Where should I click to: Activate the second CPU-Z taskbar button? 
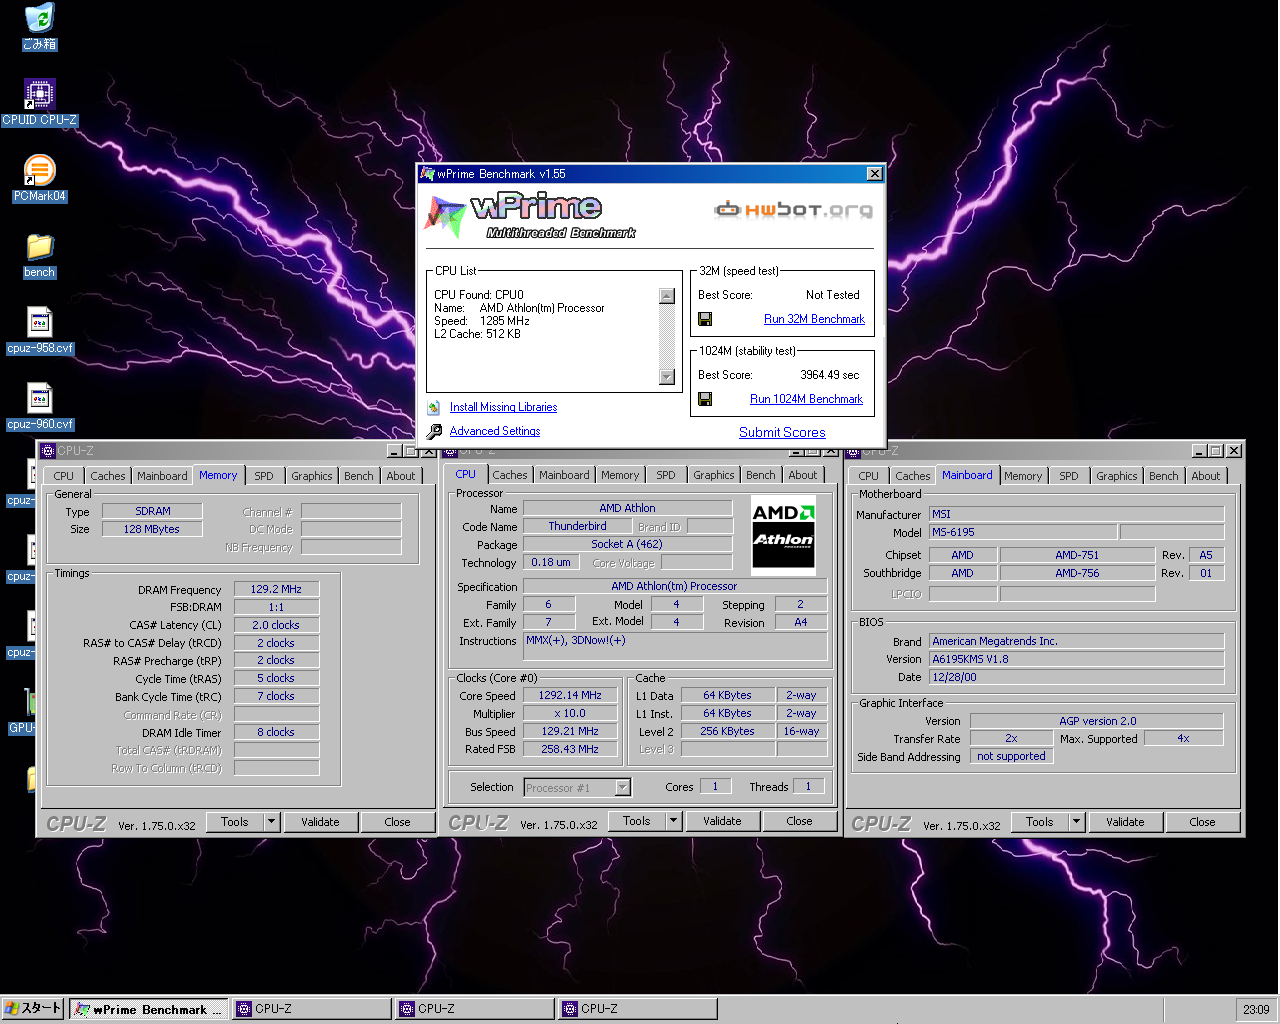click(475, 1009)
